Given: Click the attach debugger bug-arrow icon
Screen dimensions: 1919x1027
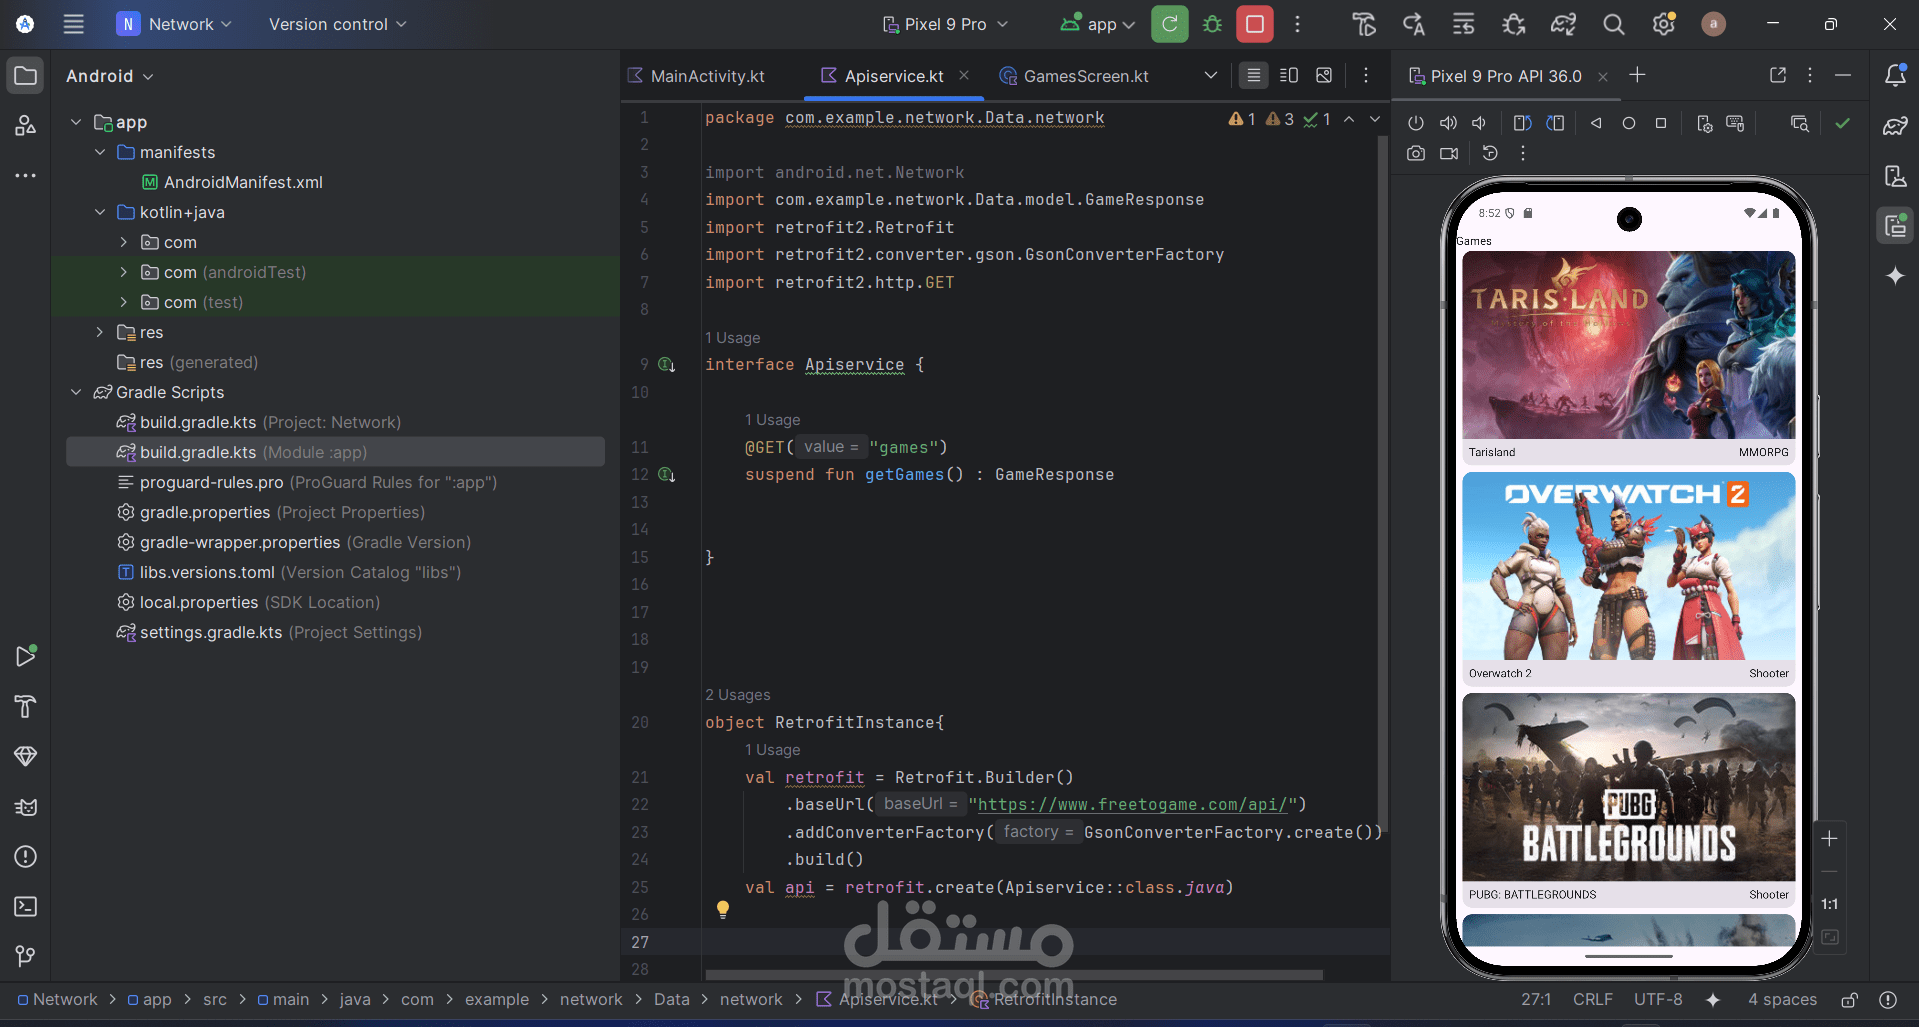Looking at the screenshot, I should [x=1514, y=24].
